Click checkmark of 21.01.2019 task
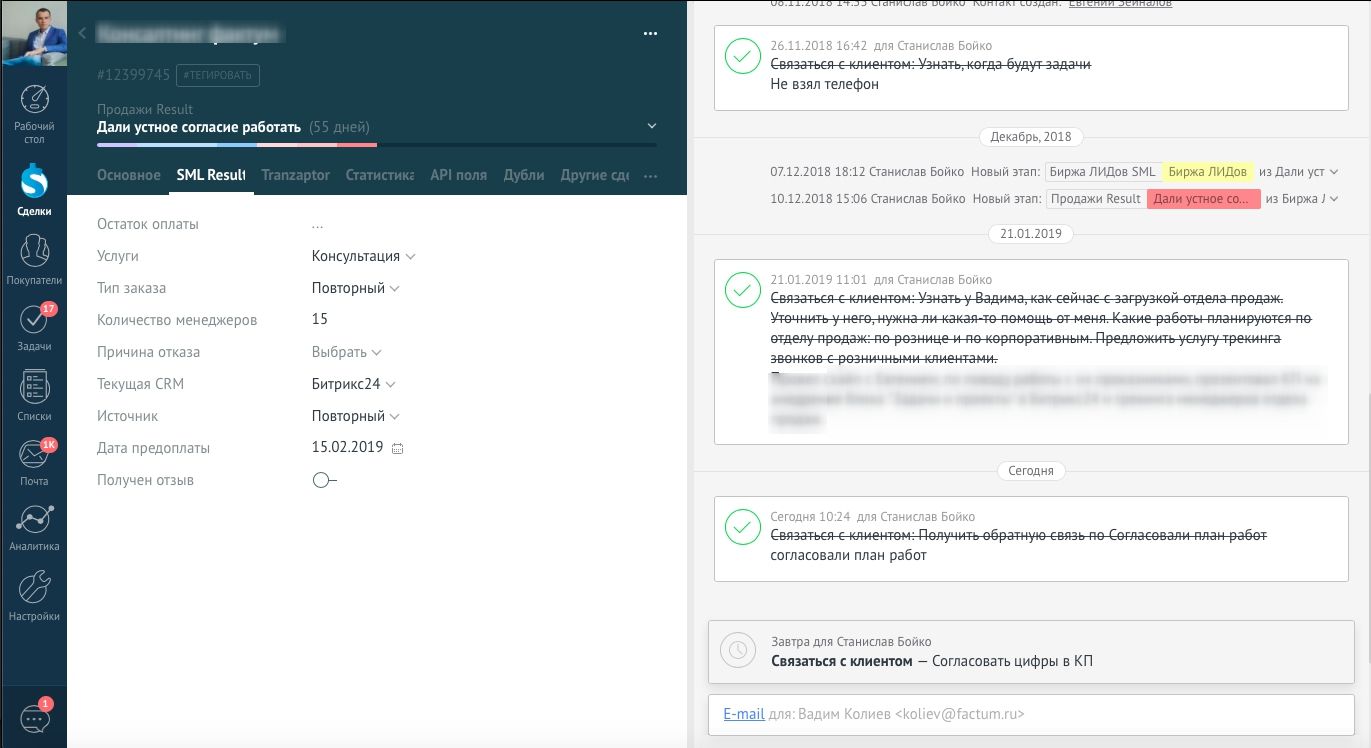The height and width of the screenshot is (748, 1371). 742,290
